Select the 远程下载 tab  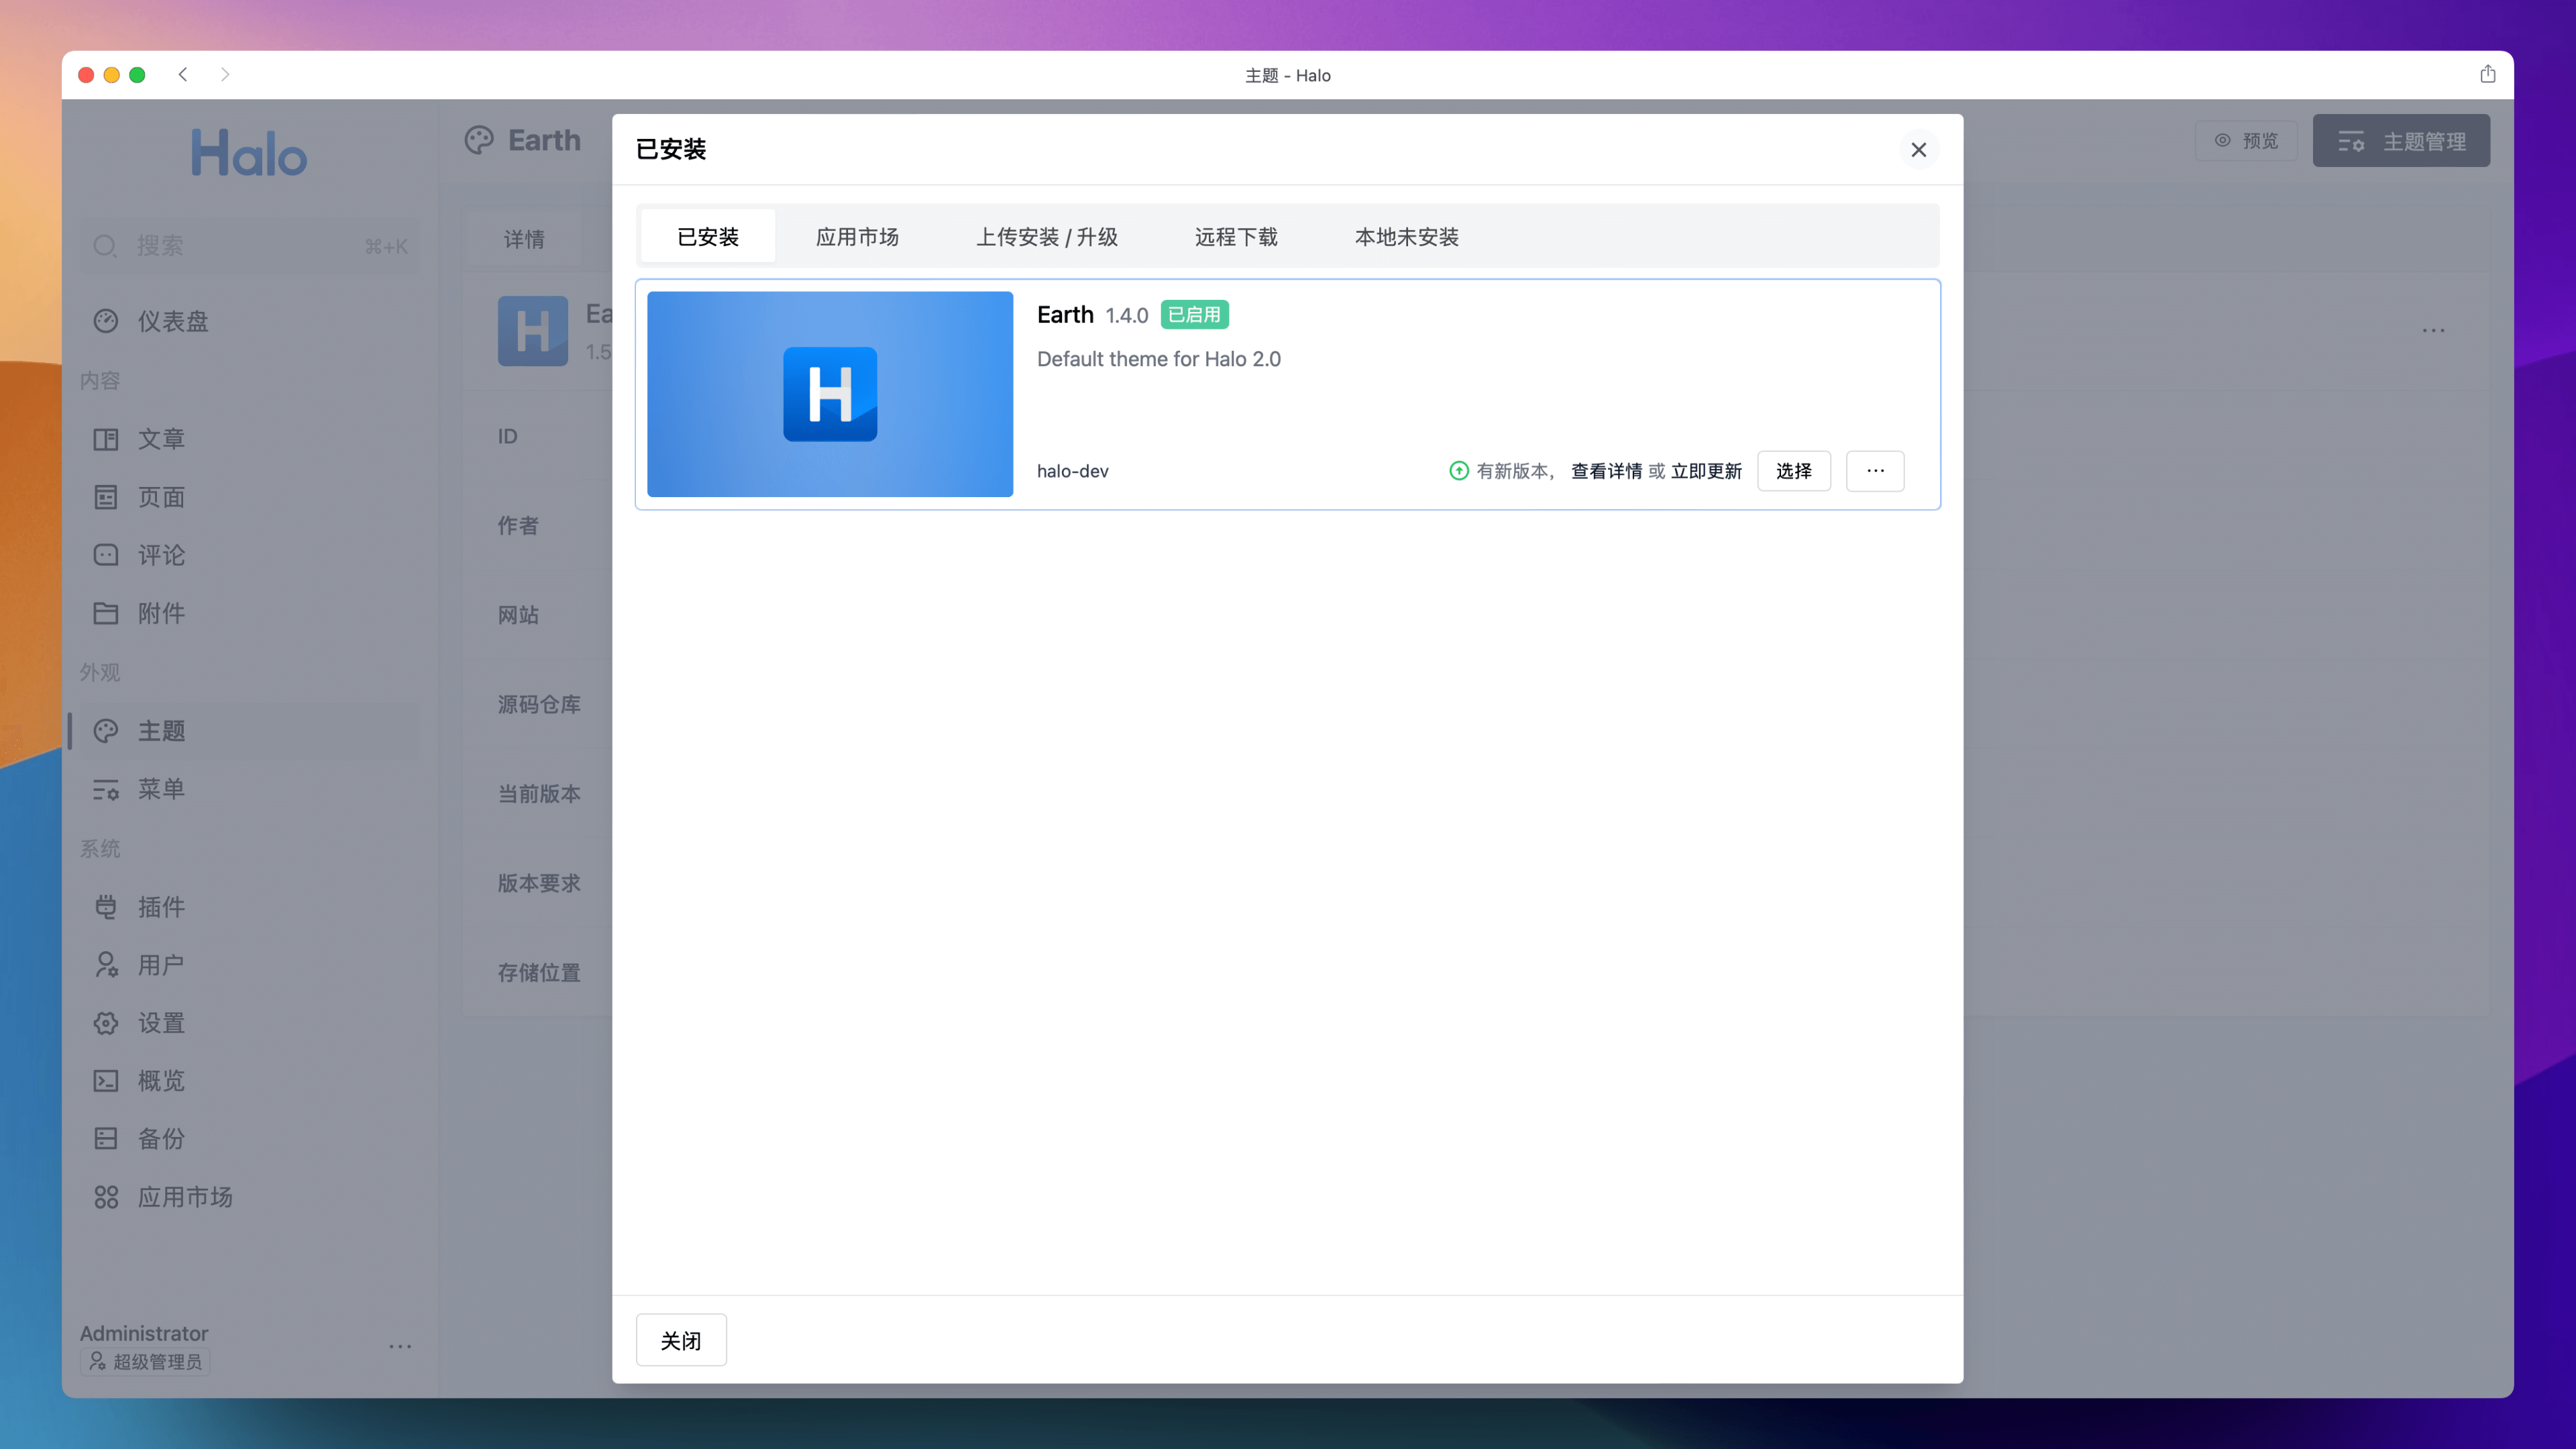pyautogui.click(x=1235, y=237)
